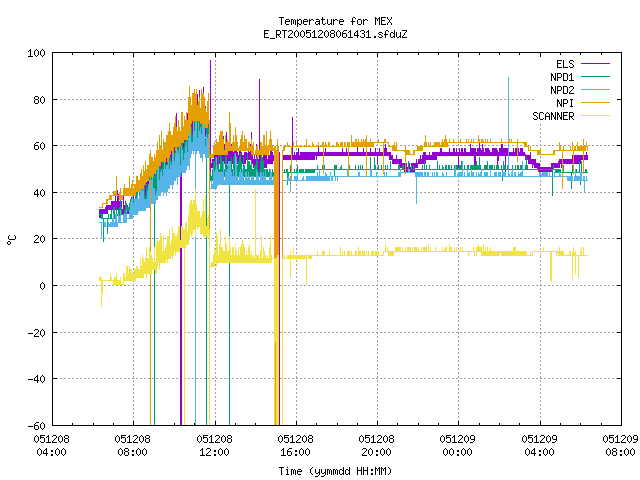Click the ELS legend label
The image size is (640, 480).
point(565,64)
